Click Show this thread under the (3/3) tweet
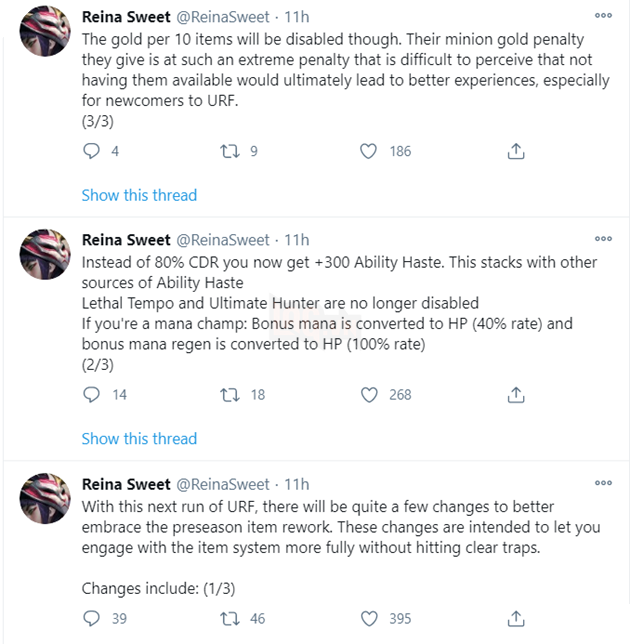The image size is (630, 644). click(139, 195)
